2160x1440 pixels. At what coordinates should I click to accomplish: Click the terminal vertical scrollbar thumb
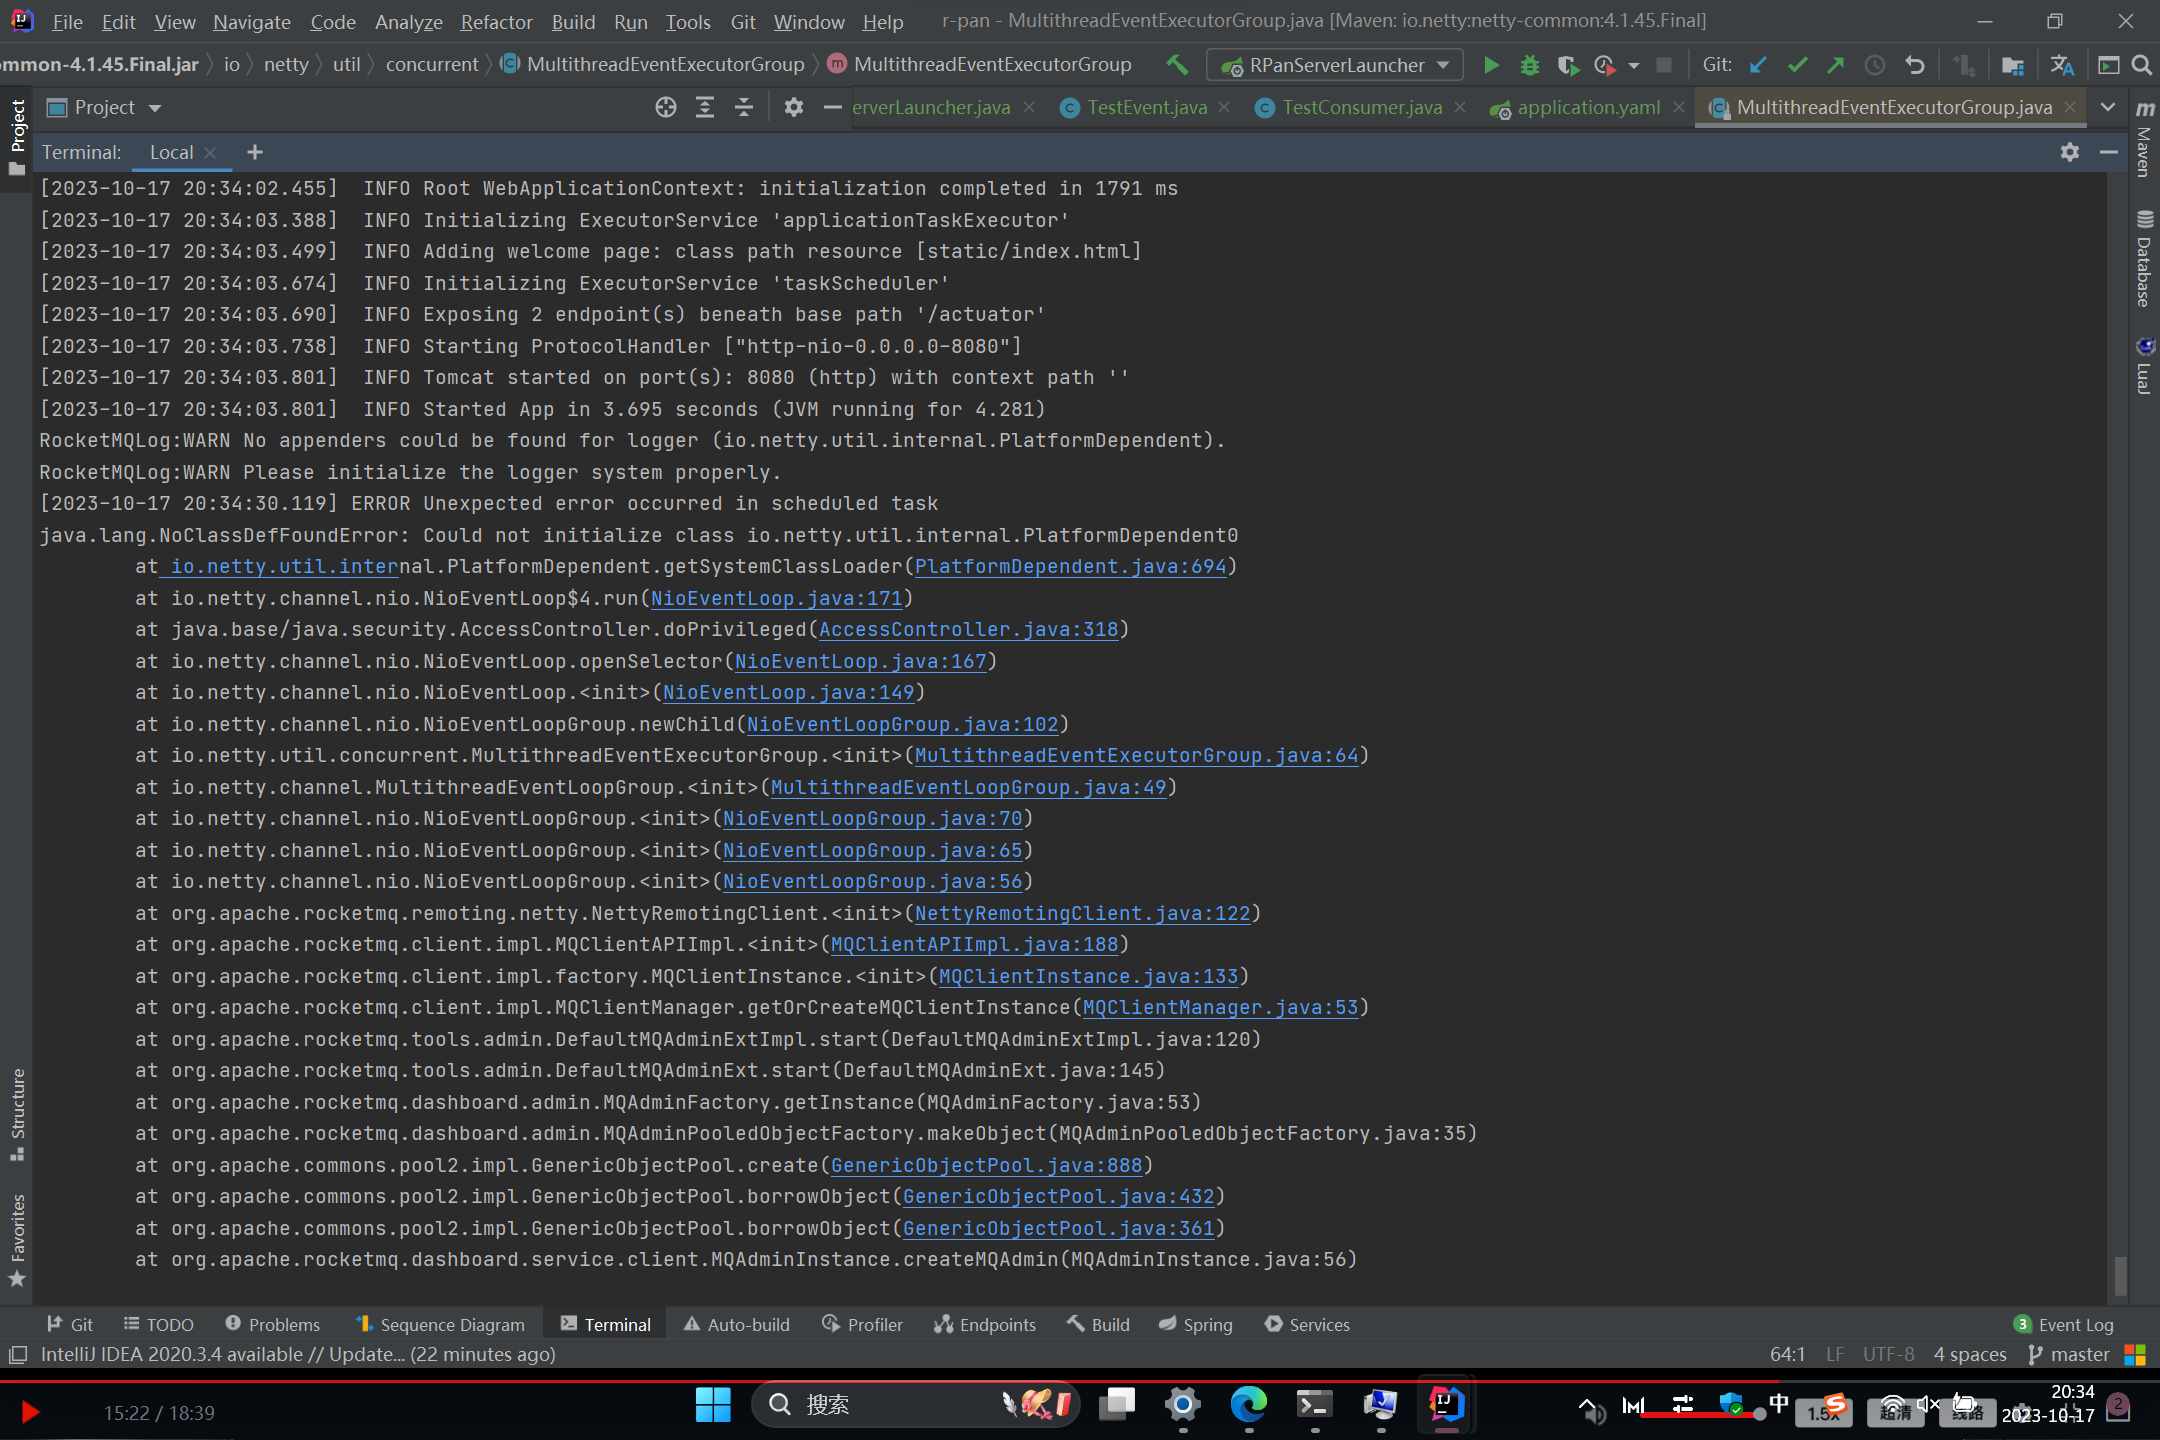pos(2120,1275)
